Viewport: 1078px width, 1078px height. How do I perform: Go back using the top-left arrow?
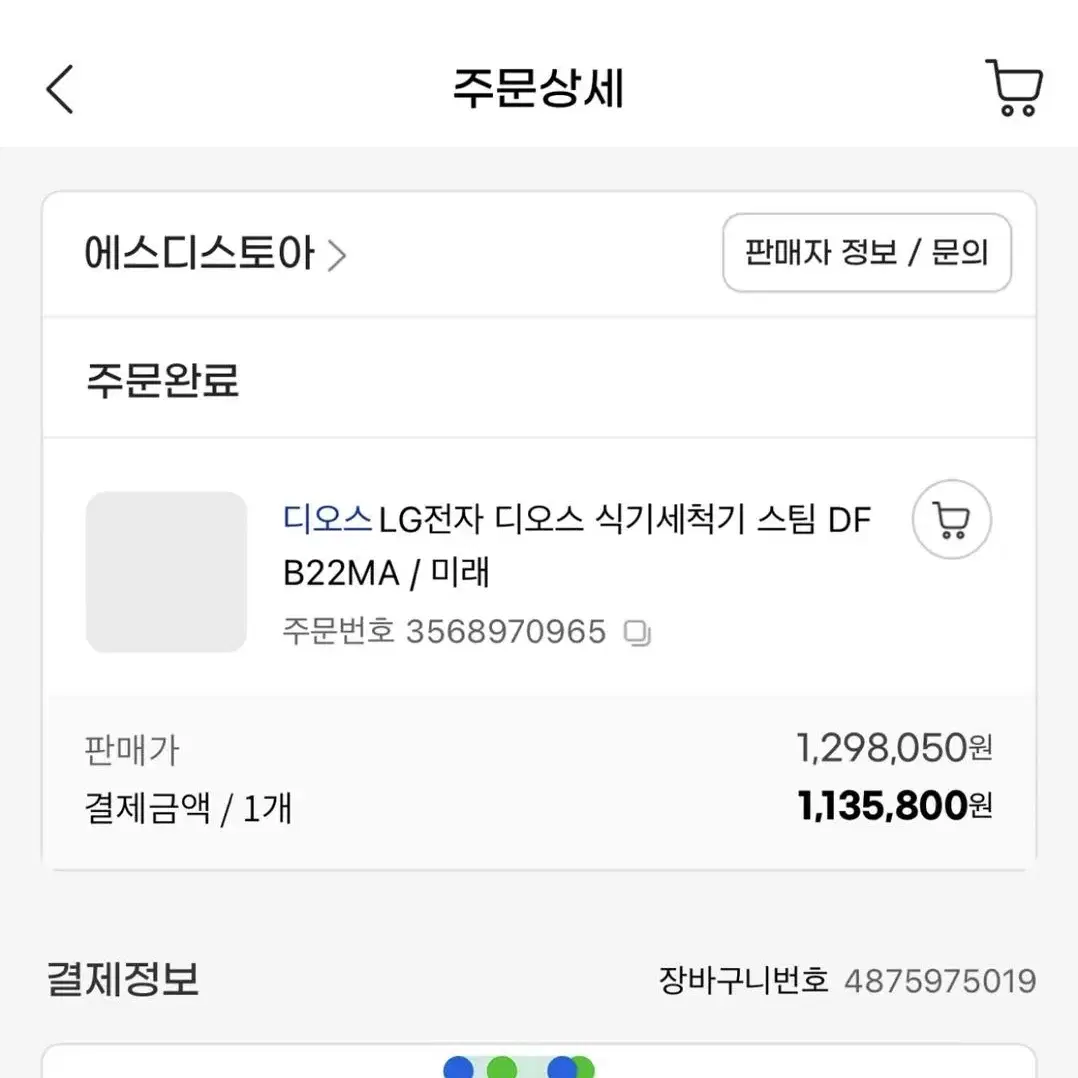60,89
